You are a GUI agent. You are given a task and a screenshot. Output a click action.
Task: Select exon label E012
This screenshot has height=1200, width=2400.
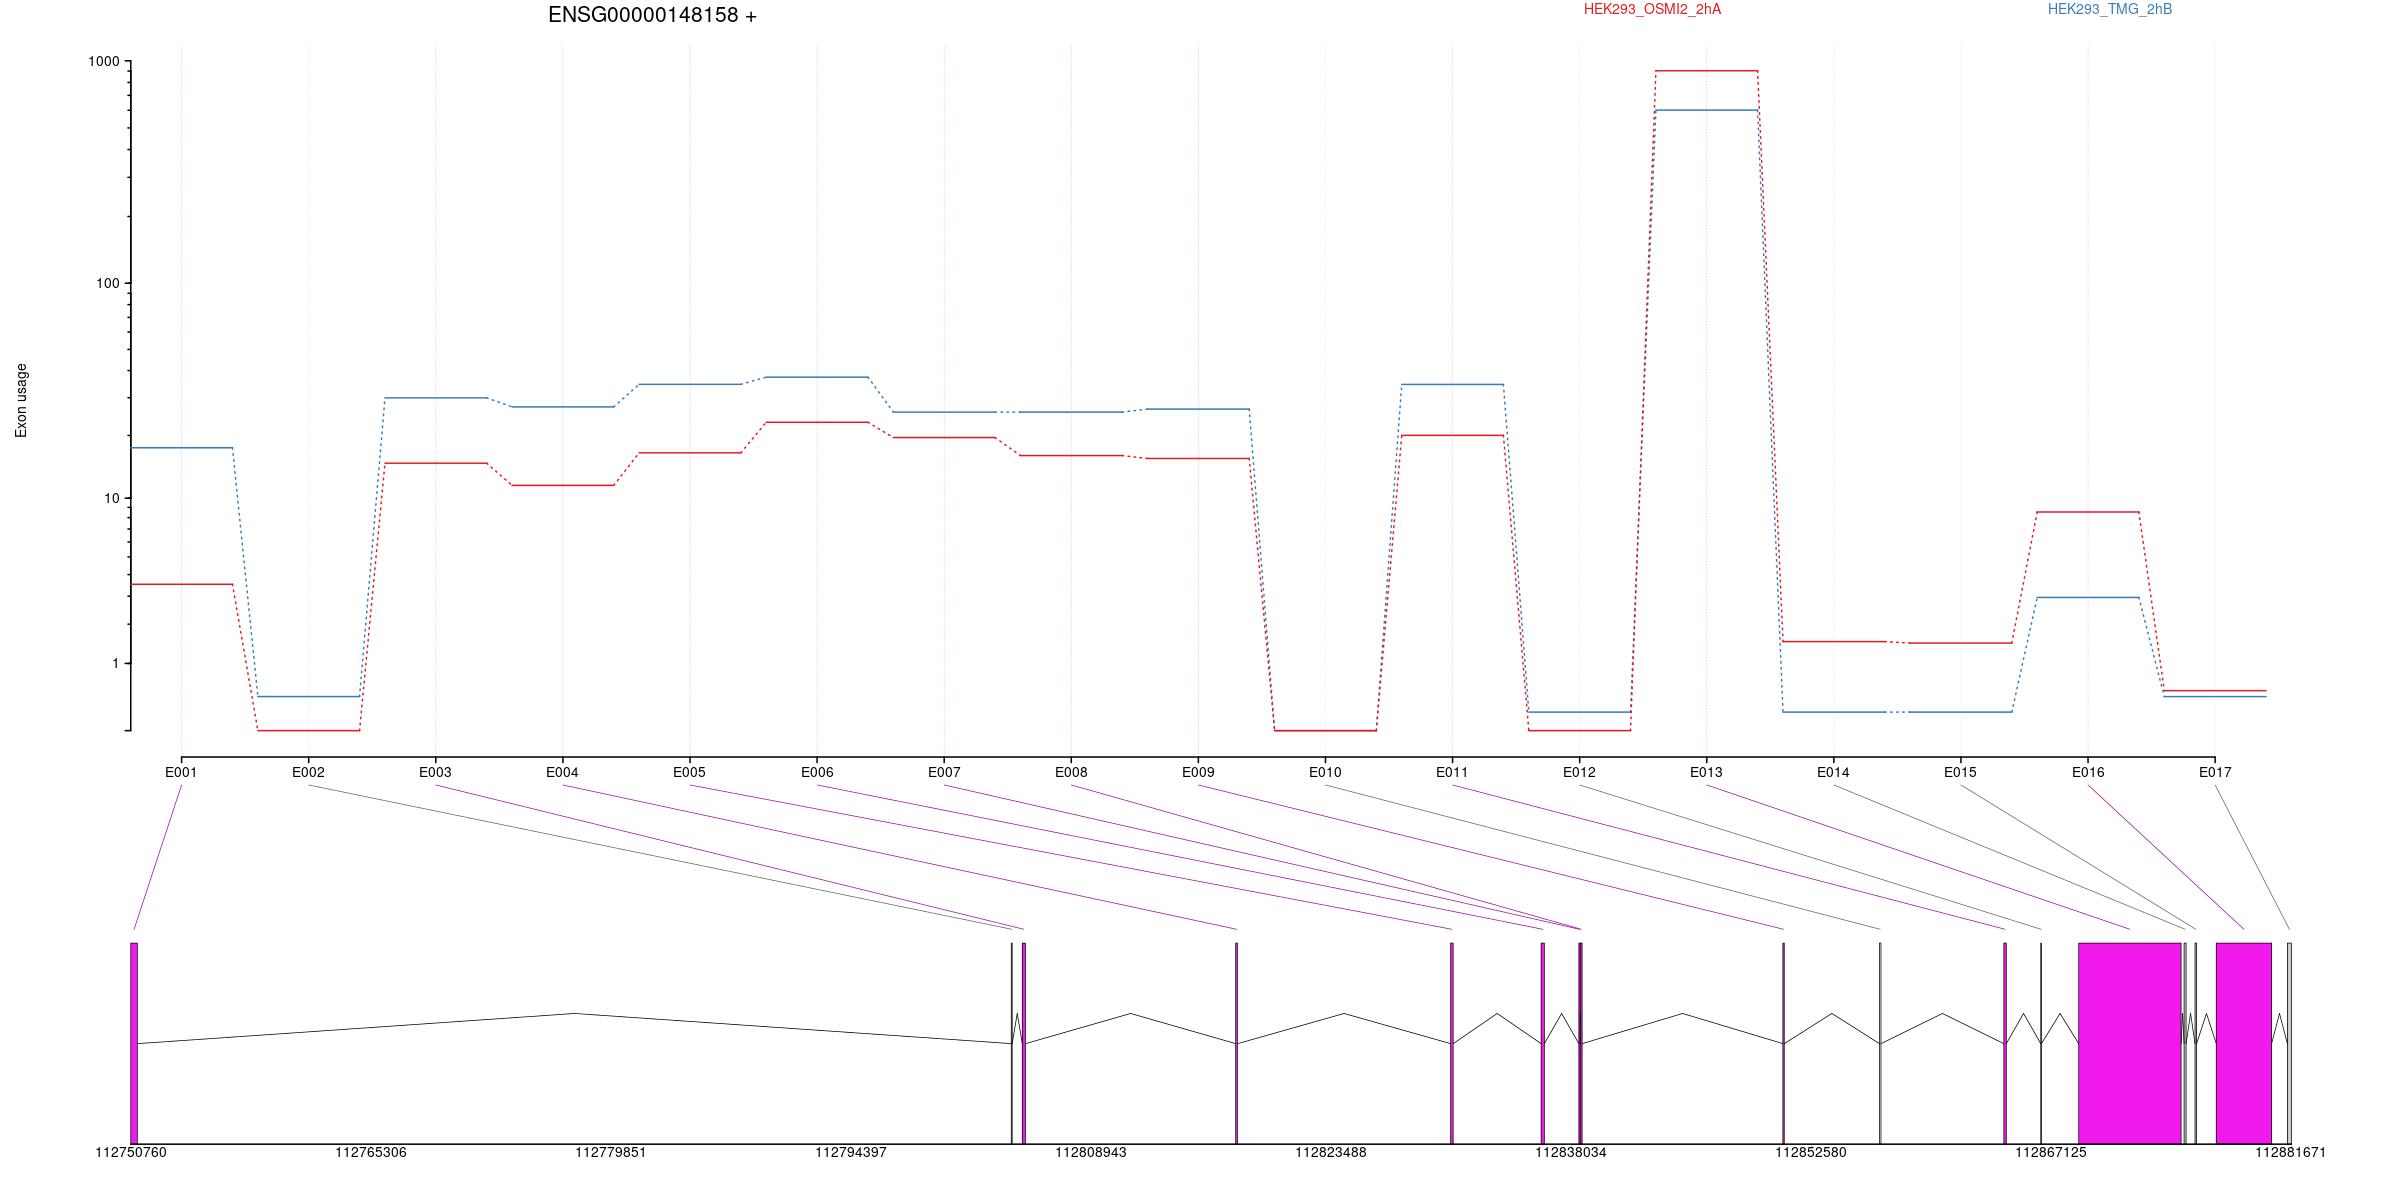pos(1579,772)
